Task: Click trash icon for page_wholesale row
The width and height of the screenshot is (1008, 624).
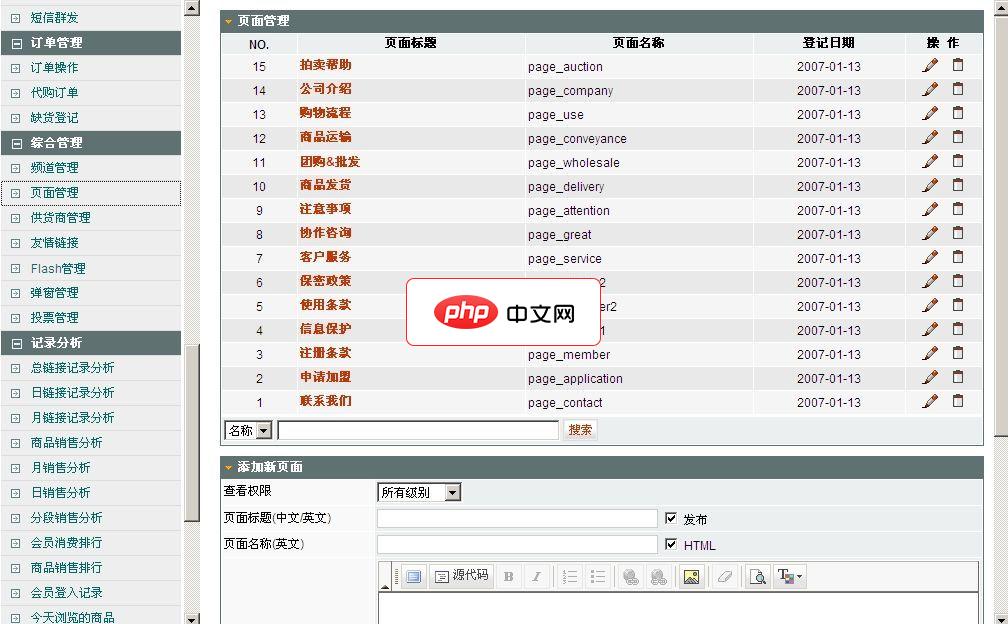Action: click(x=957, y=162)
